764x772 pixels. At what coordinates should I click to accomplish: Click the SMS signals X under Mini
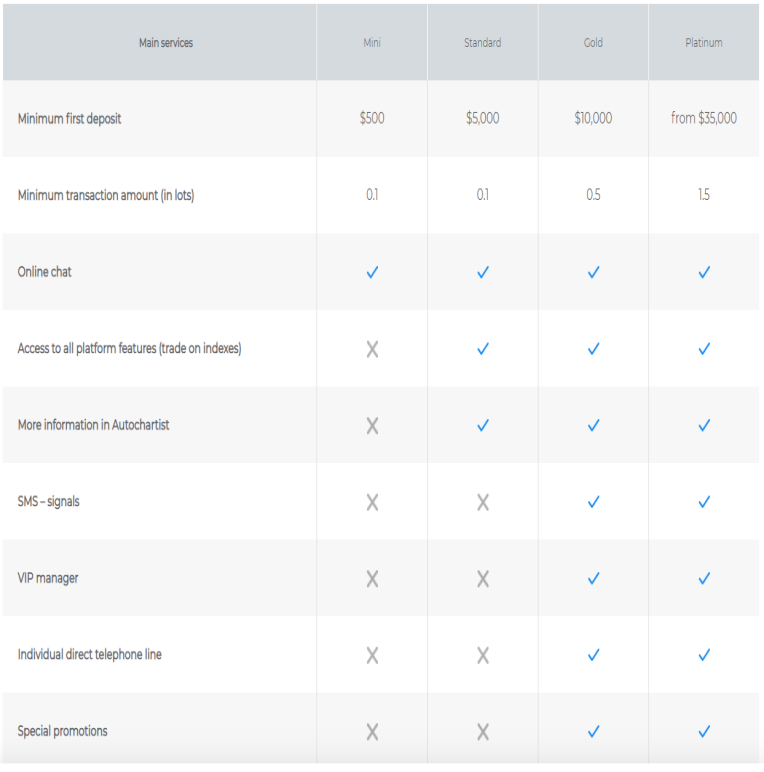[x=372, y=502]
